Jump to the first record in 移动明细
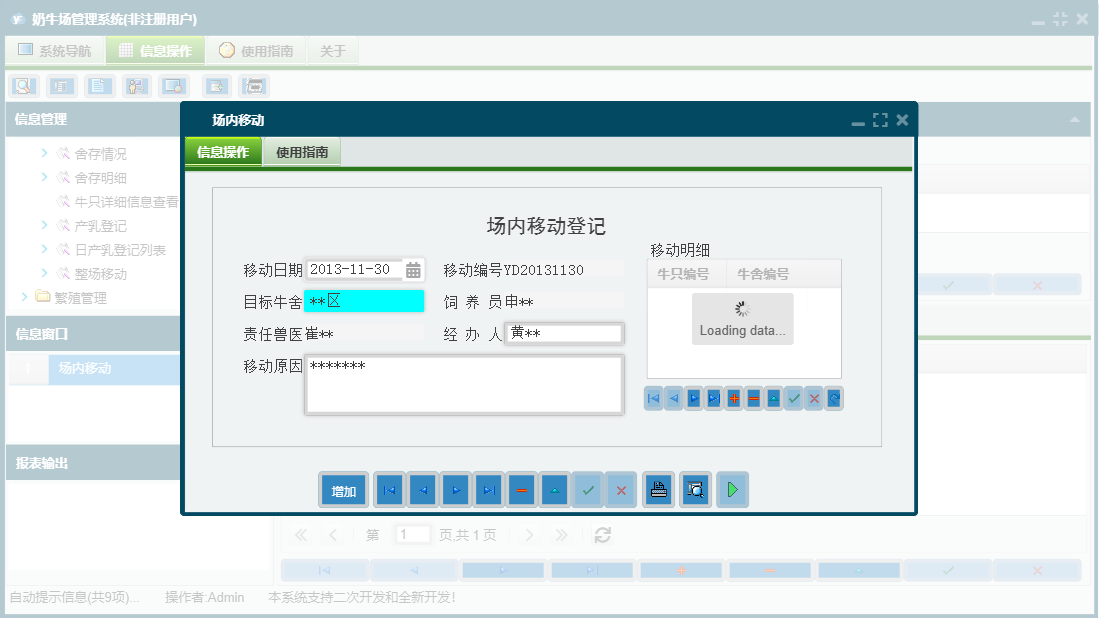1099x618 pixels. [652, 398]
